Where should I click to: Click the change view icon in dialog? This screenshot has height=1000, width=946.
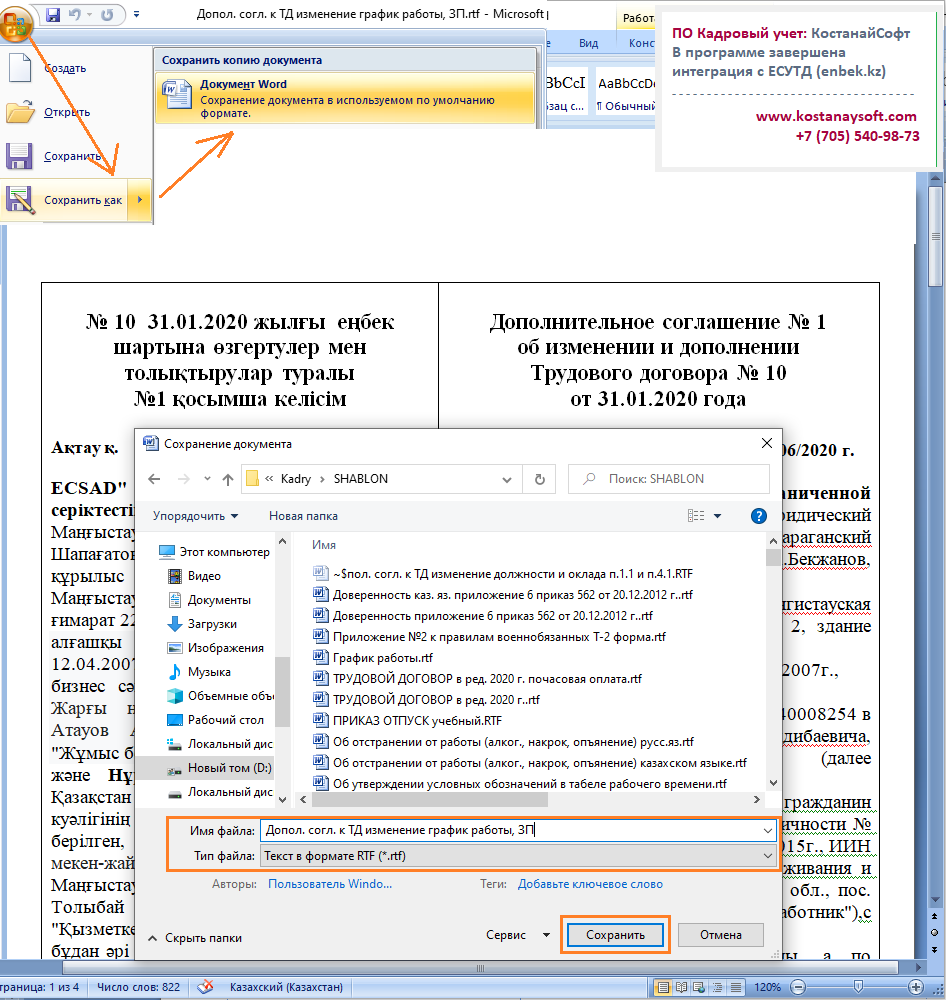(x=696, y=516)
